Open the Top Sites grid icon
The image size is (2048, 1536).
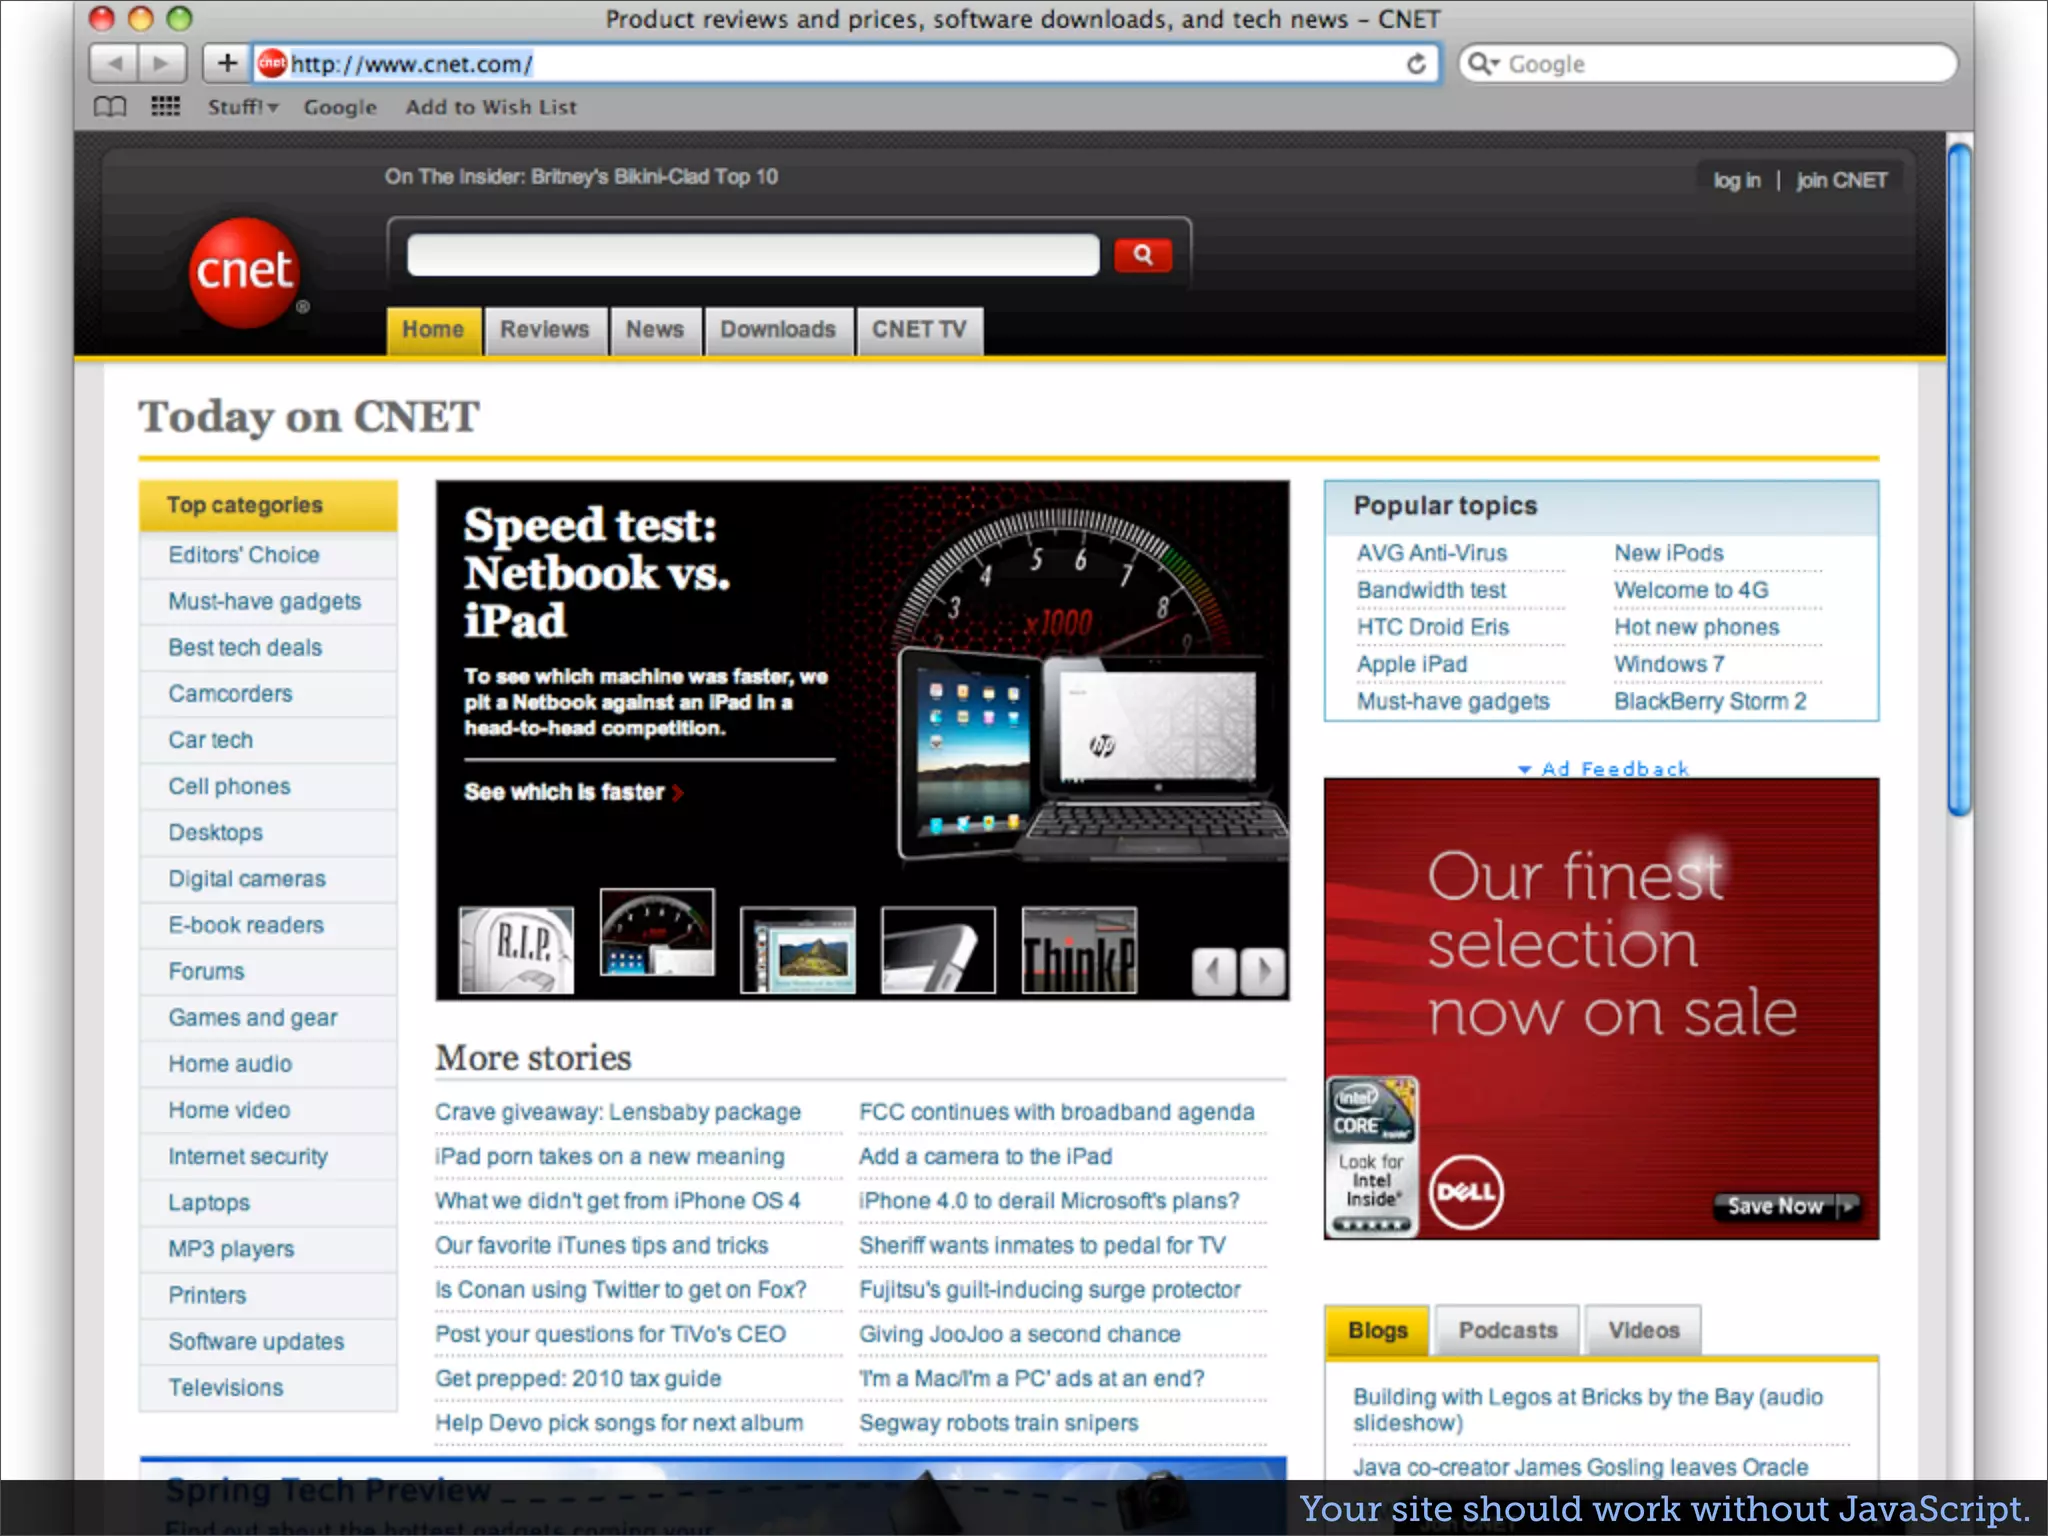pos(165,107)
